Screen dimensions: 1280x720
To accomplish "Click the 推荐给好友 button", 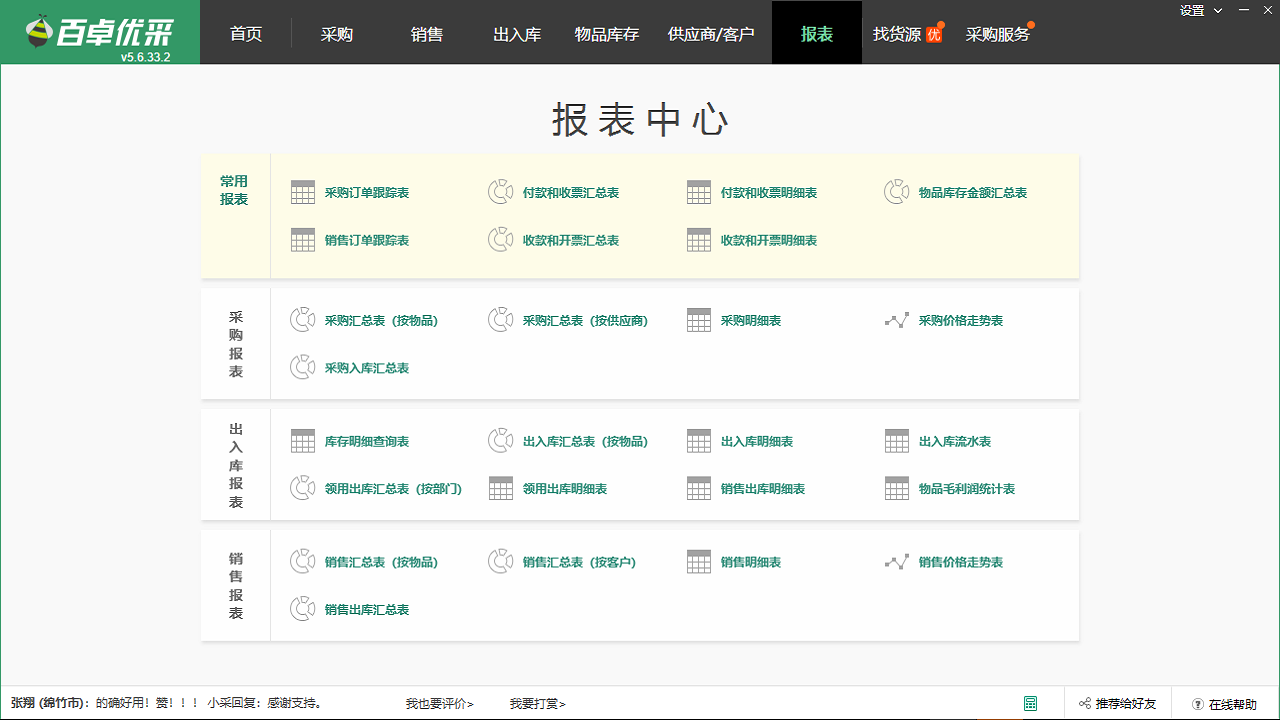I will coord(1117,703).
